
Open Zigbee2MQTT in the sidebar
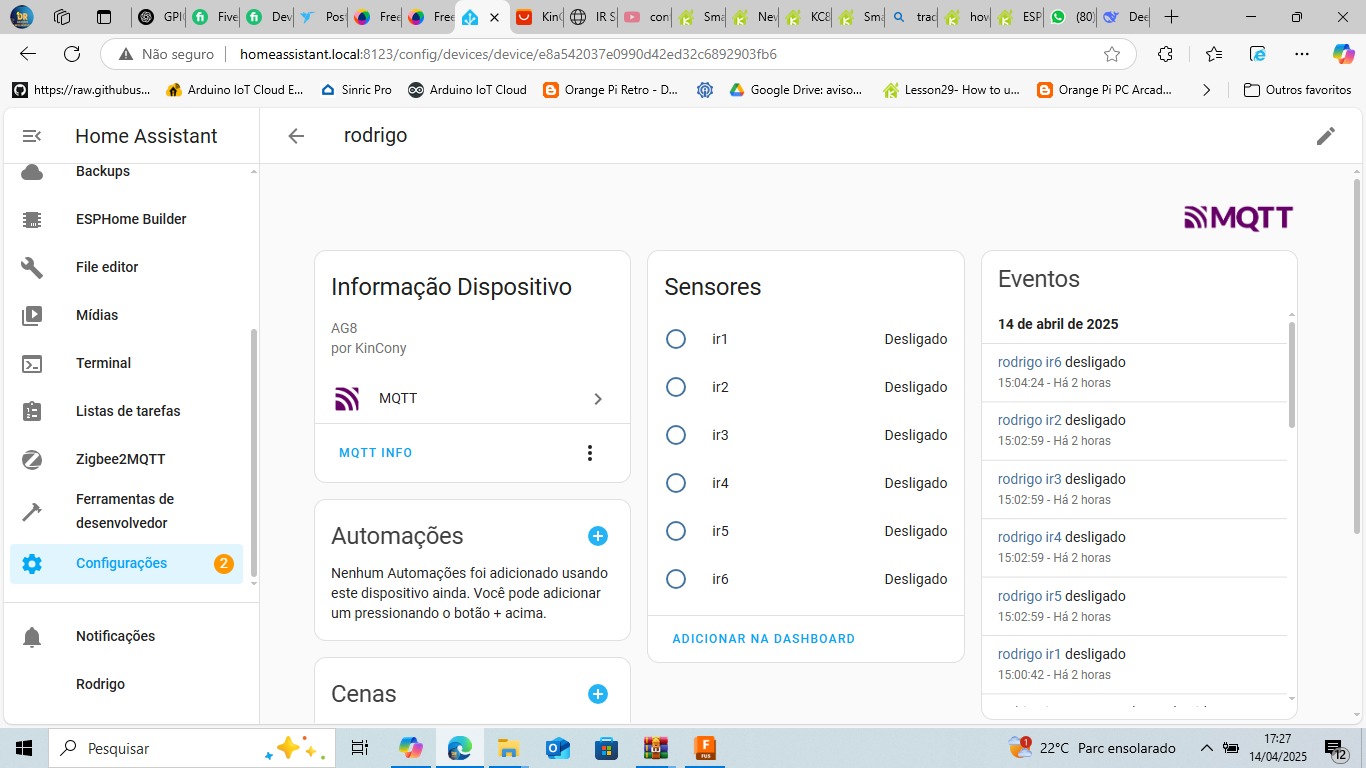click(x=120, y=459)
